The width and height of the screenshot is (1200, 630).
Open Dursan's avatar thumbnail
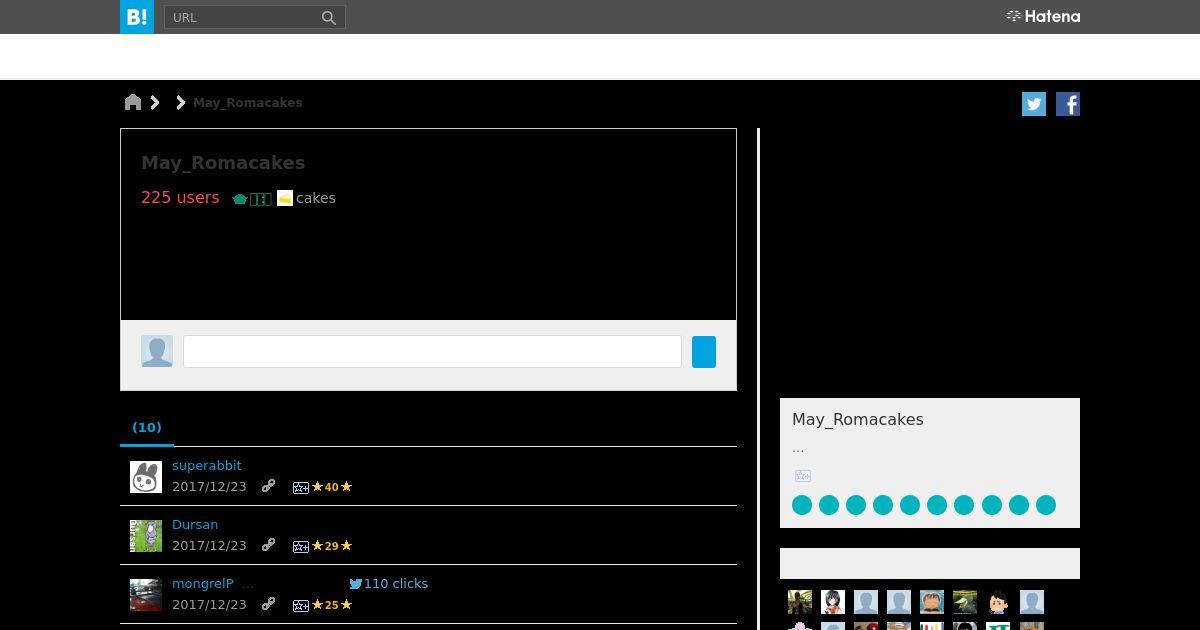click(146, 536)
